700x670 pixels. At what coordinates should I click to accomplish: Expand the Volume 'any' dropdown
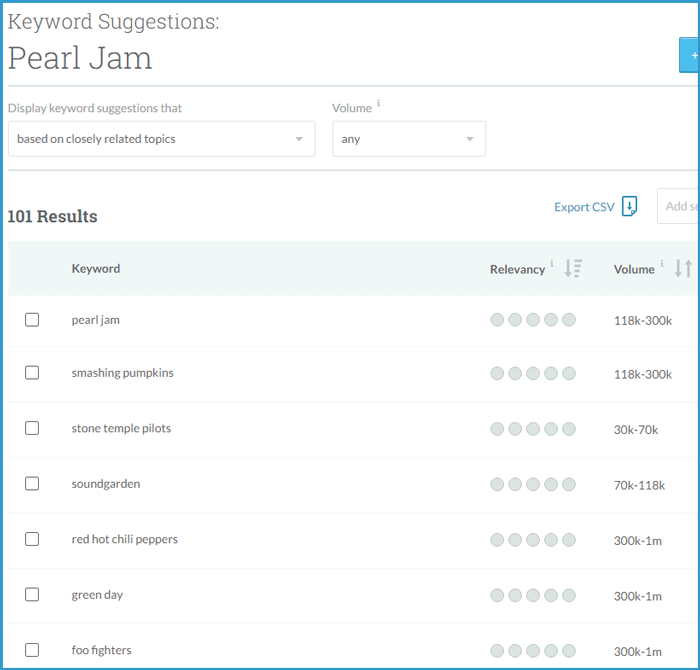tap(409, 139)
